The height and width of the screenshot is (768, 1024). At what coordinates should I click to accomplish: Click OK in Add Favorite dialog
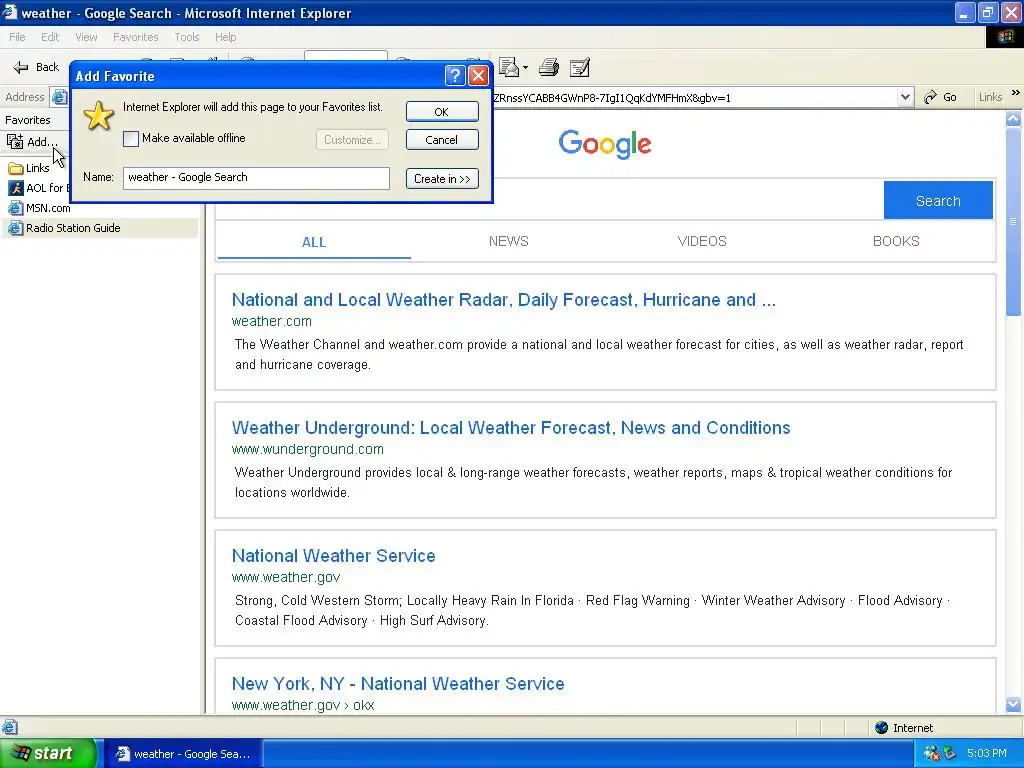(x=442, y=112)
